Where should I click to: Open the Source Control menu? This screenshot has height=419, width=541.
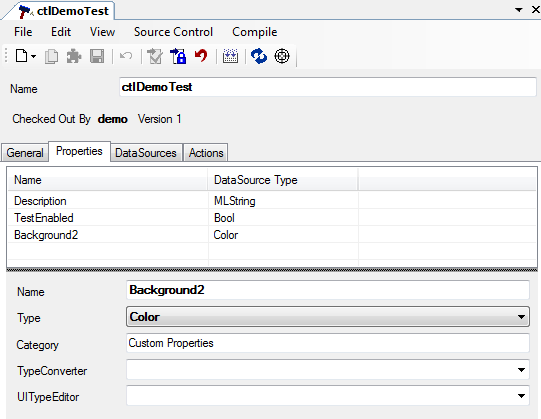(173, 32)
